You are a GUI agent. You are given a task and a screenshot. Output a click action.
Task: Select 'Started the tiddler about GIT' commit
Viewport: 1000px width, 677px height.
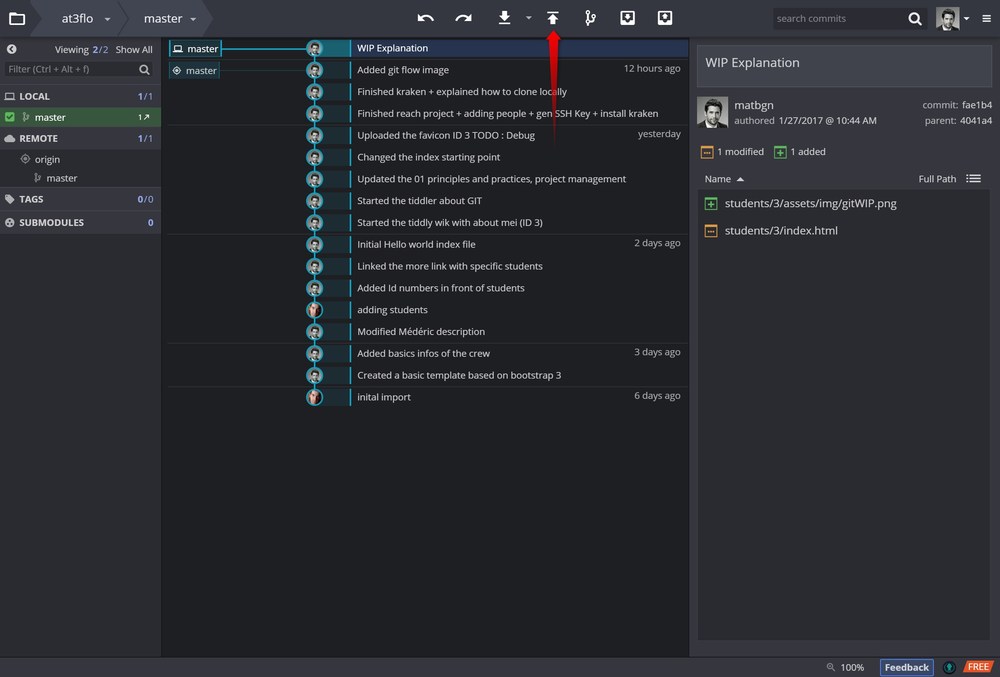(519, 201)
